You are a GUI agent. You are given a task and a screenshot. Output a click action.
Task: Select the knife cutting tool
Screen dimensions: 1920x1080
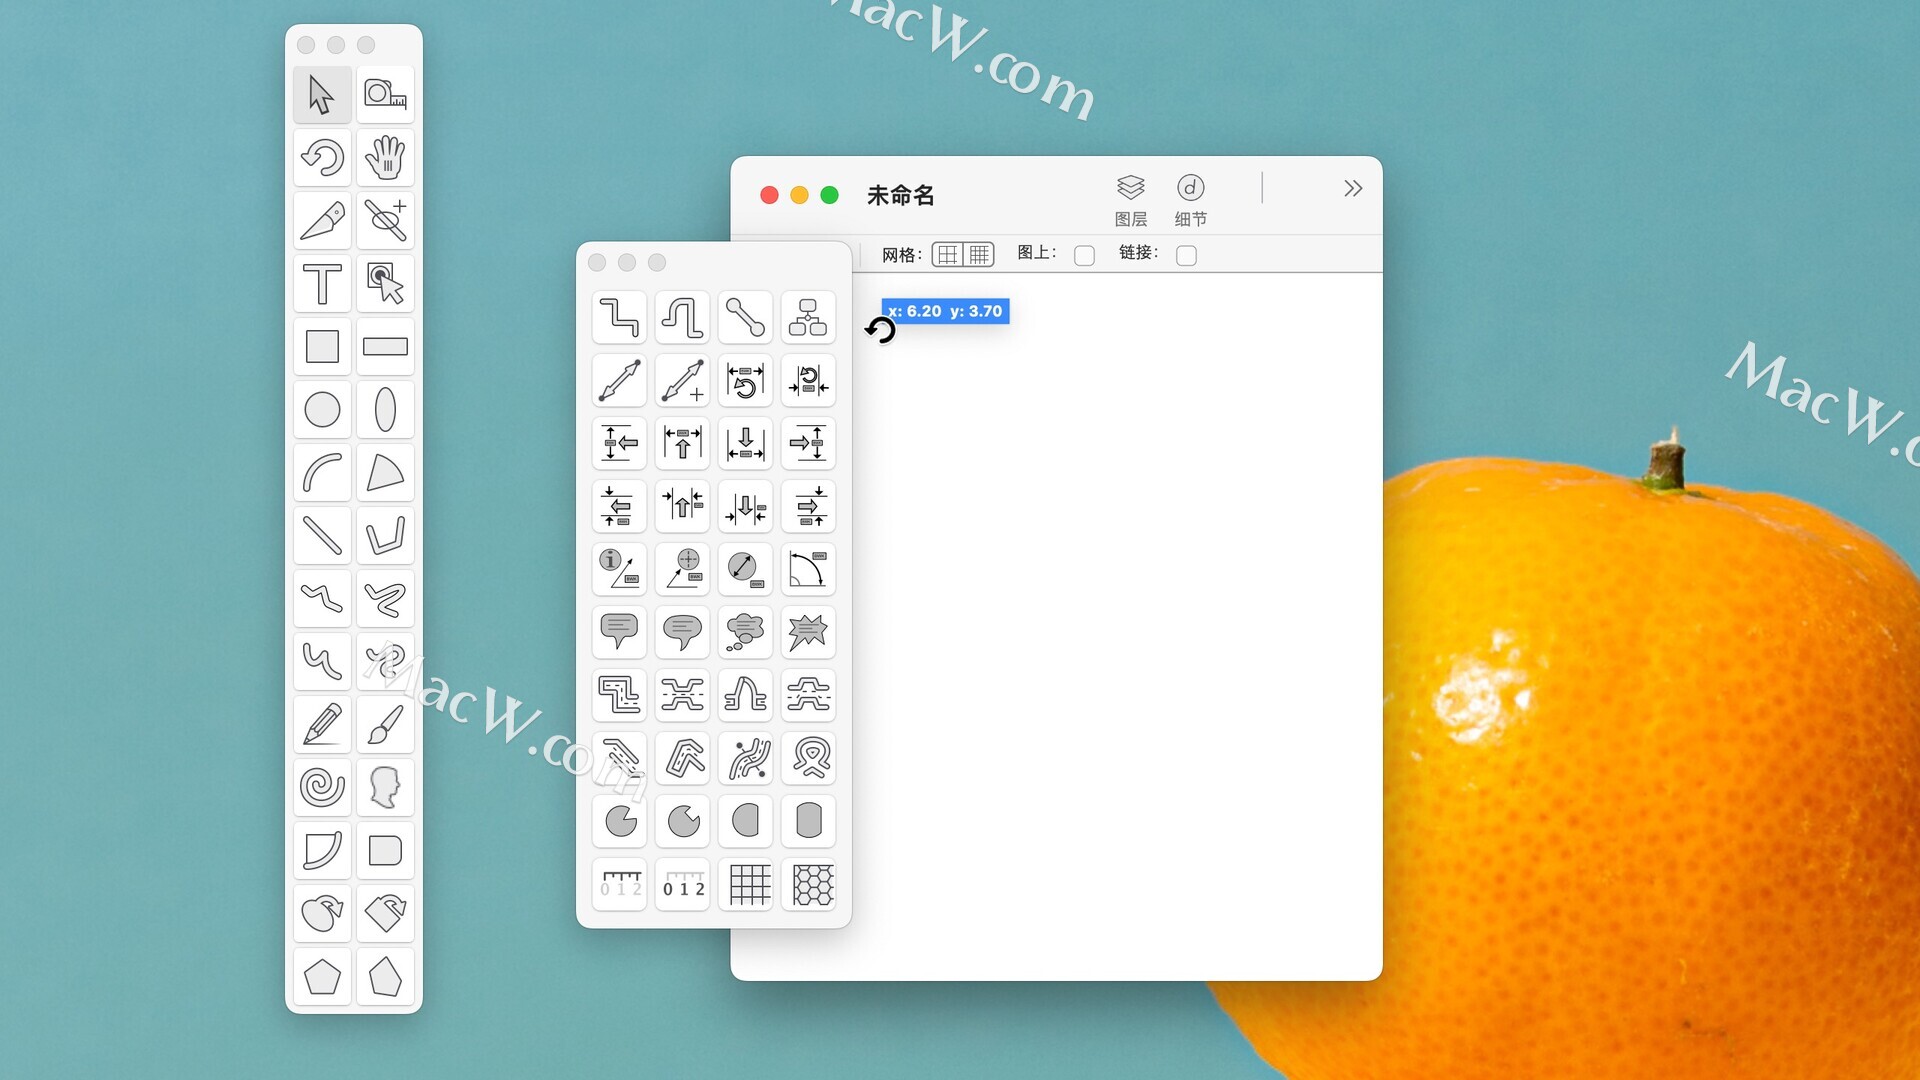coord(322,221)
